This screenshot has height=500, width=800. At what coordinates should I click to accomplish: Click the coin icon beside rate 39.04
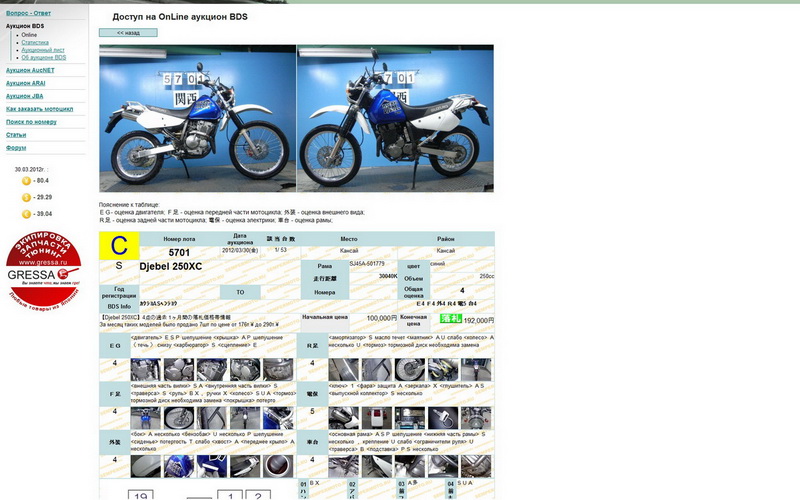pyautogui.click(x=26, y=213)
